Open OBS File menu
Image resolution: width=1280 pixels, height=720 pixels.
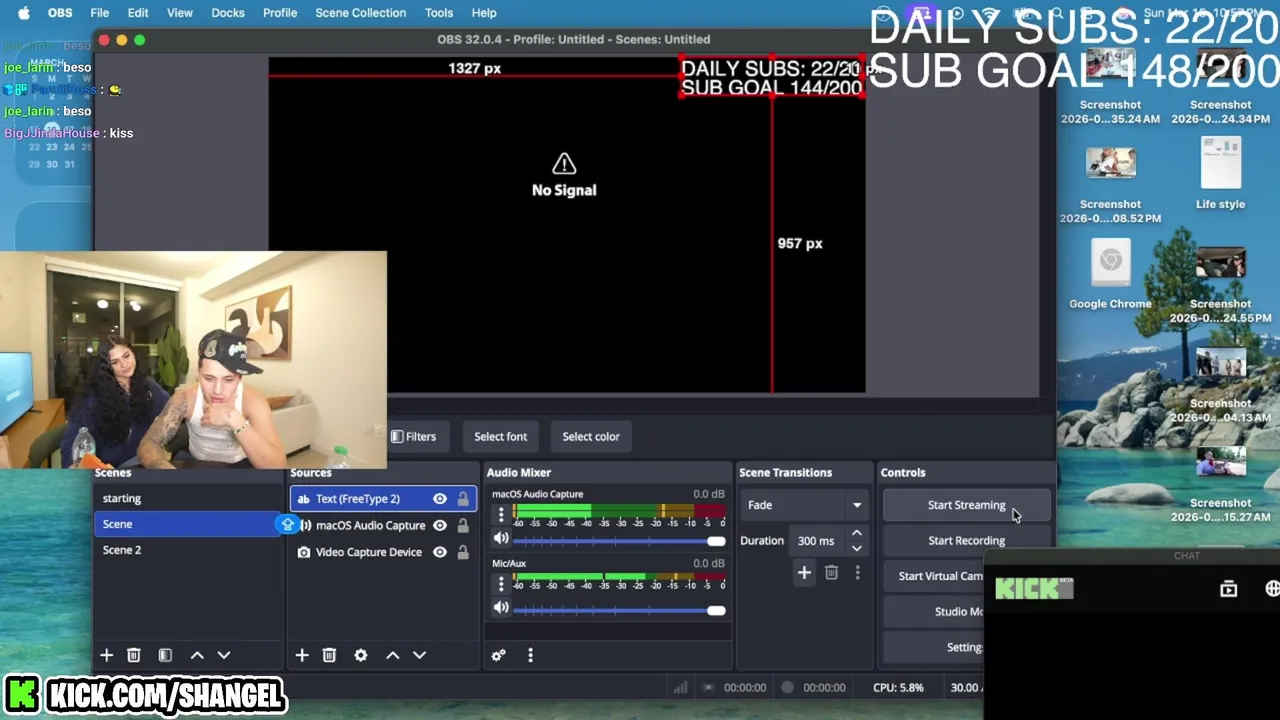point(100,13)
